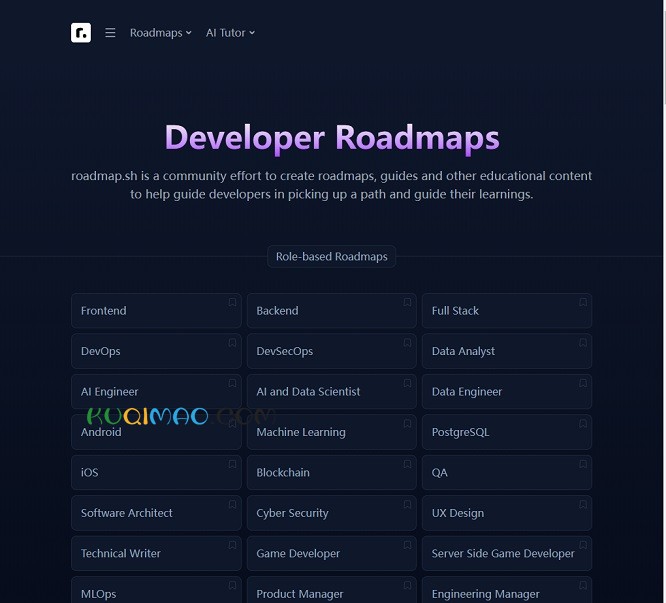
Task: Bookmark the UX Design roadmap
Action: (x=583, y=504)
